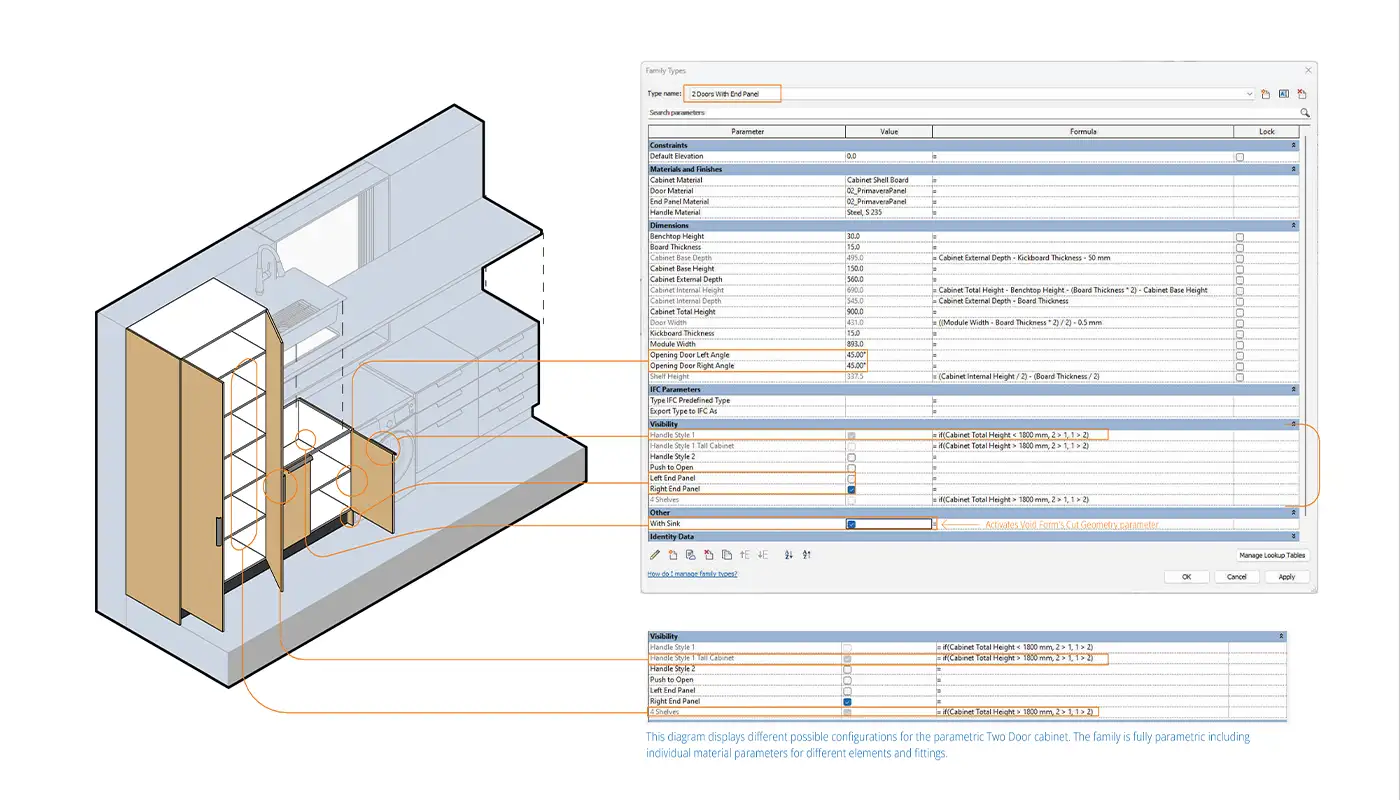Uncheck the Right End Panel checkbox
Screen dimensions: 1400x800
(x=851, y=489)
